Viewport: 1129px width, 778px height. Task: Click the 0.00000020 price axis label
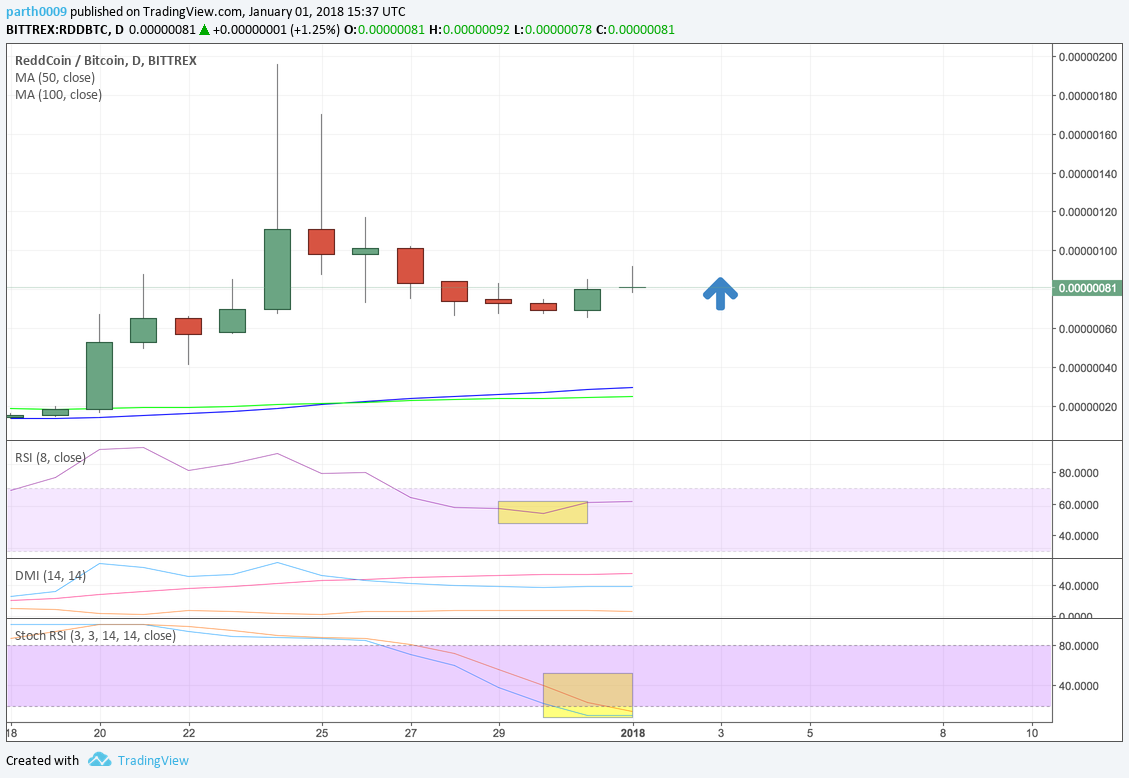click(x=1087, y=407)
